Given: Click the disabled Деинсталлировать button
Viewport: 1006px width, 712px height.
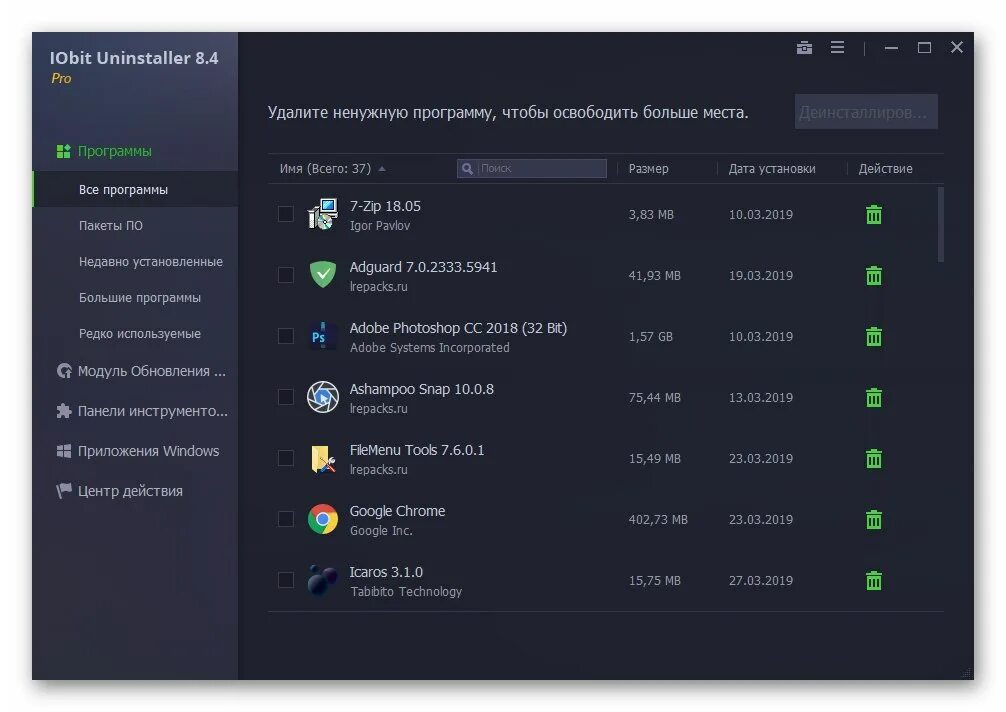Looking at the screenshot, I should [865, 112].
